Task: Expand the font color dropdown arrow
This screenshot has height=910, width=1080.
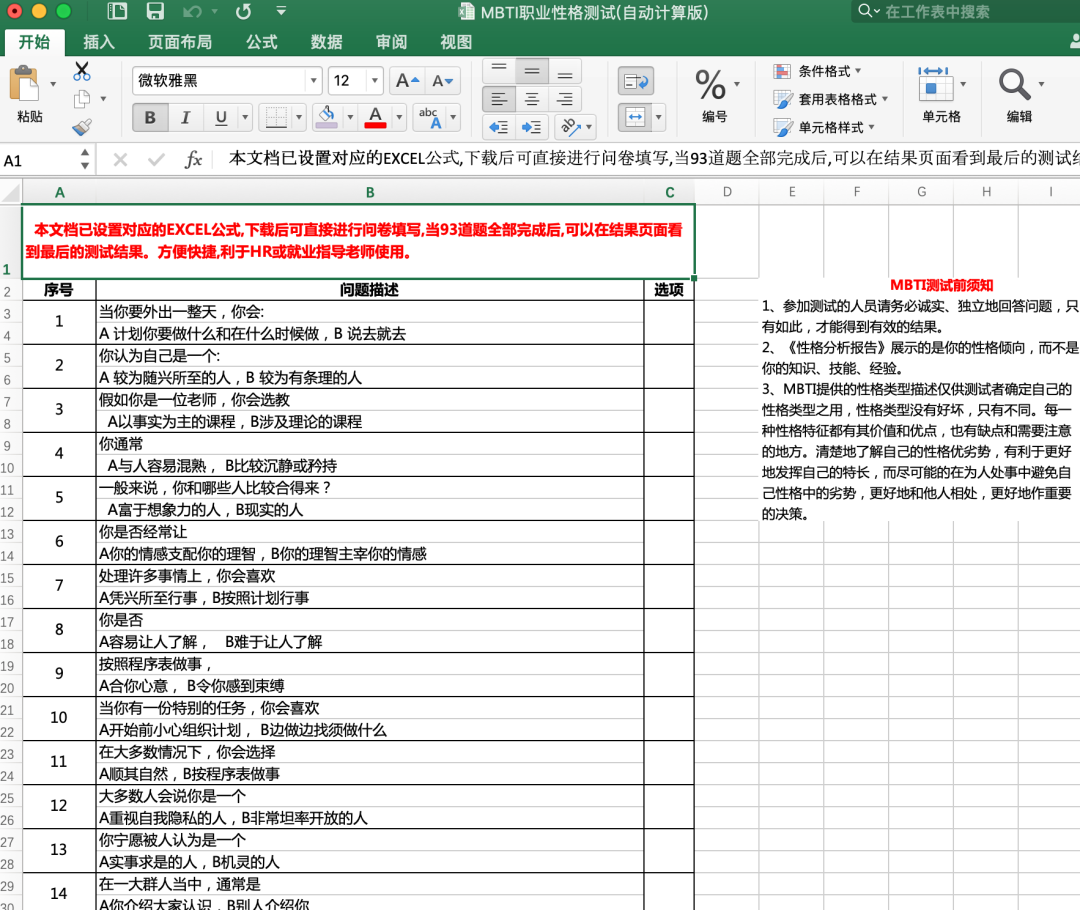Action: pos(399,117)
